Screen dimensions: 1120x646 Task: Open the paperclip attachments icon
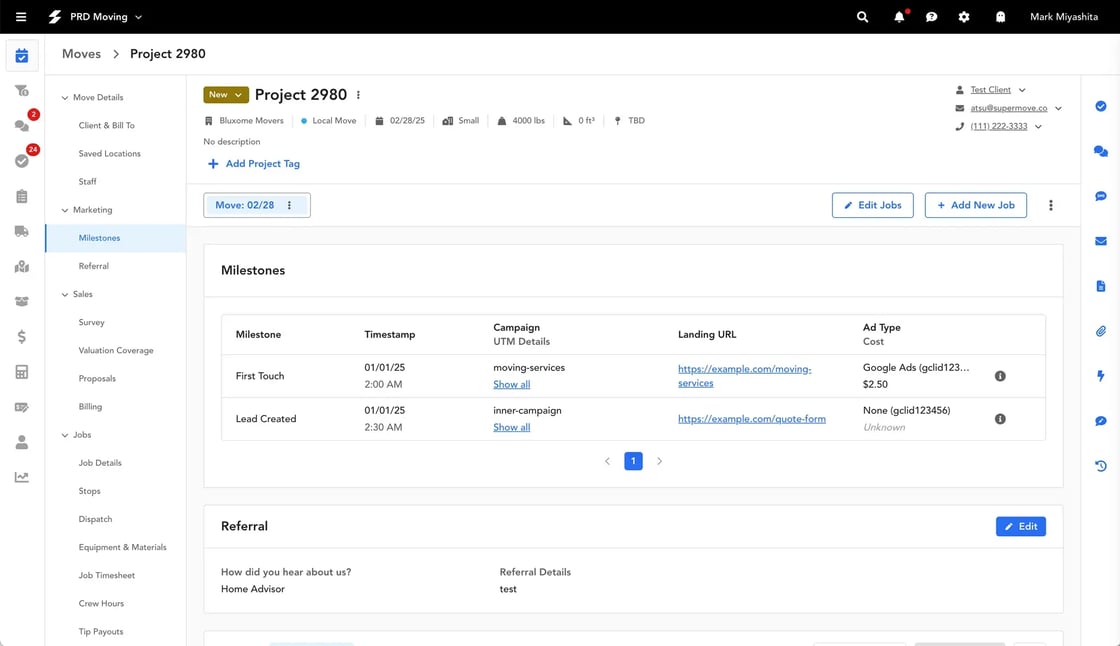1101,331
